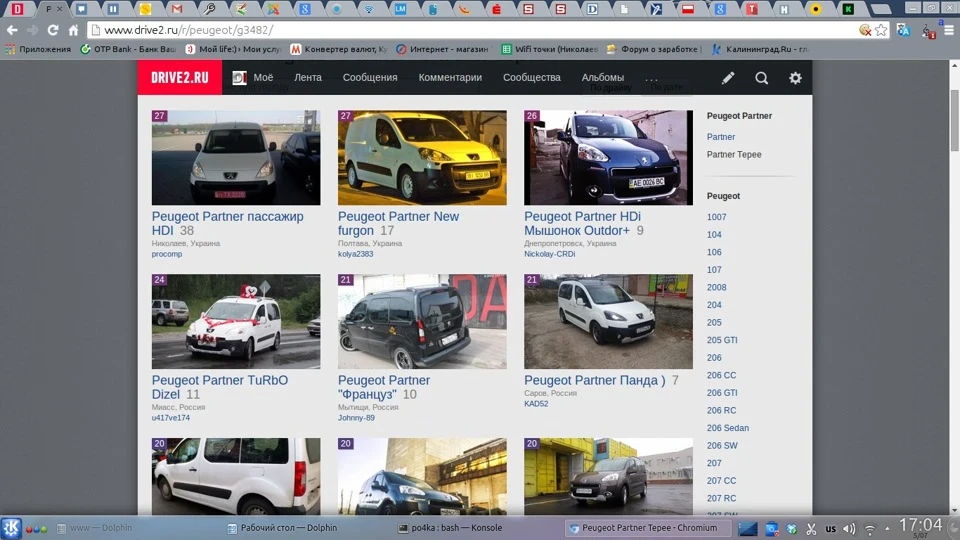Open Peugeot Partner TuRbO Dizel link
The width and height of the screenshot is (960, 540).
(220, 387)
